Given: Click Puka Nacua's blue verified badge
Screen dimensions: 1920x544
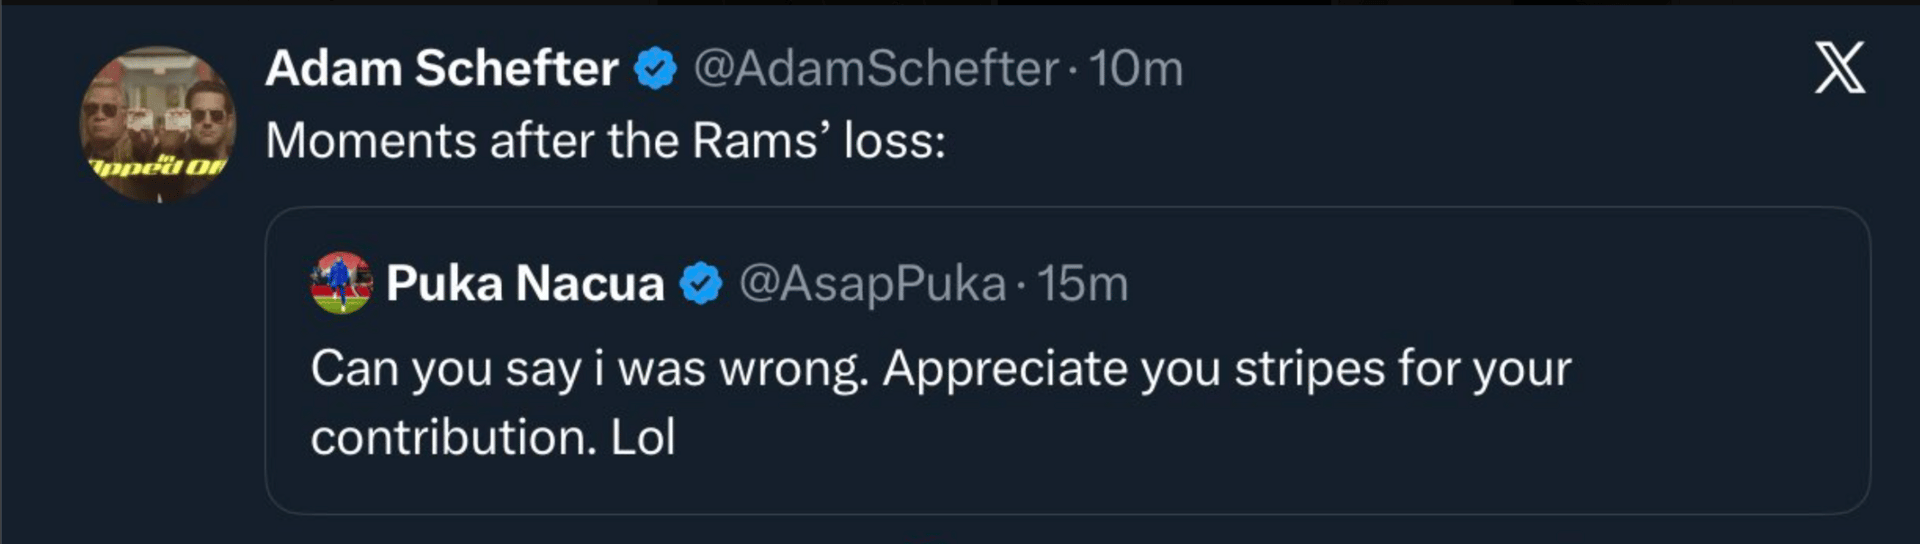Looking at the screenshot, I should [x=701, y=283].
